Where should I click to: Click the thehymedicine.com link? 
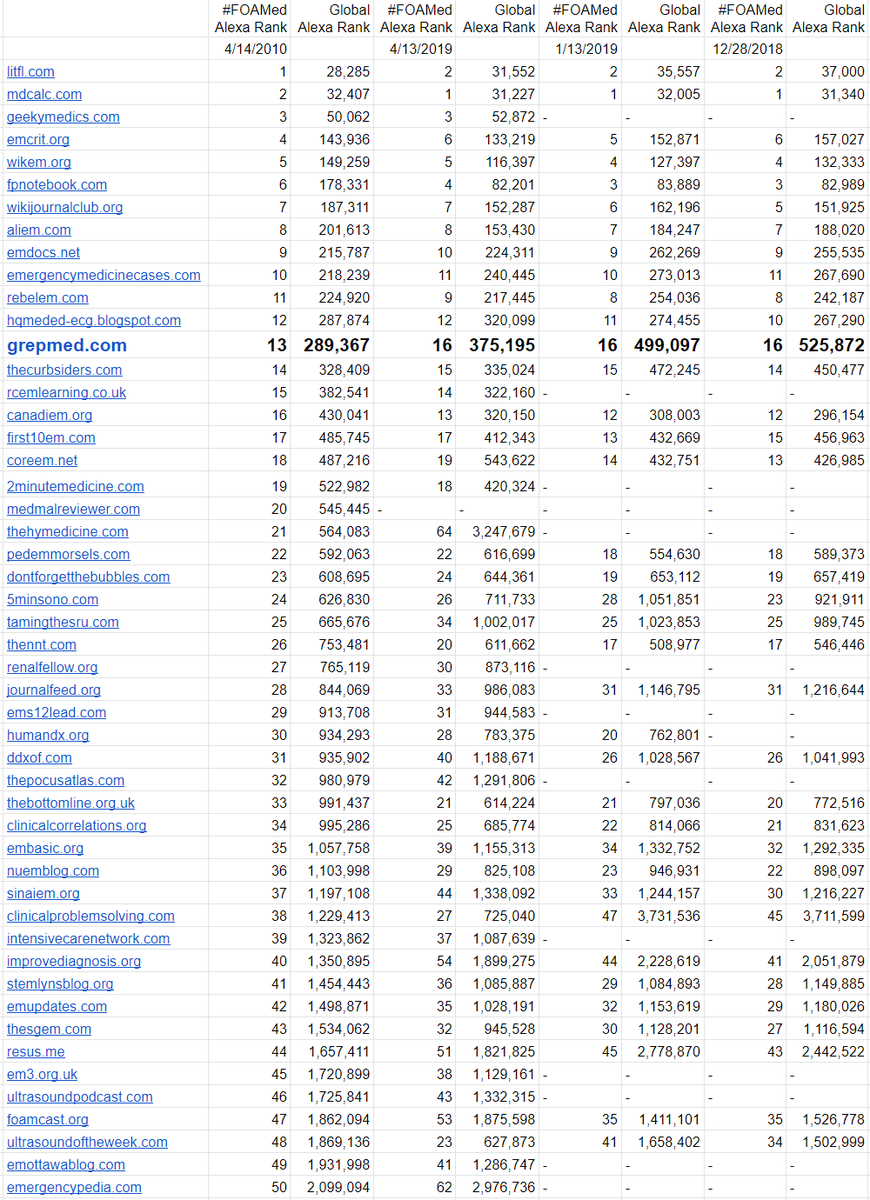pos(68,532)
